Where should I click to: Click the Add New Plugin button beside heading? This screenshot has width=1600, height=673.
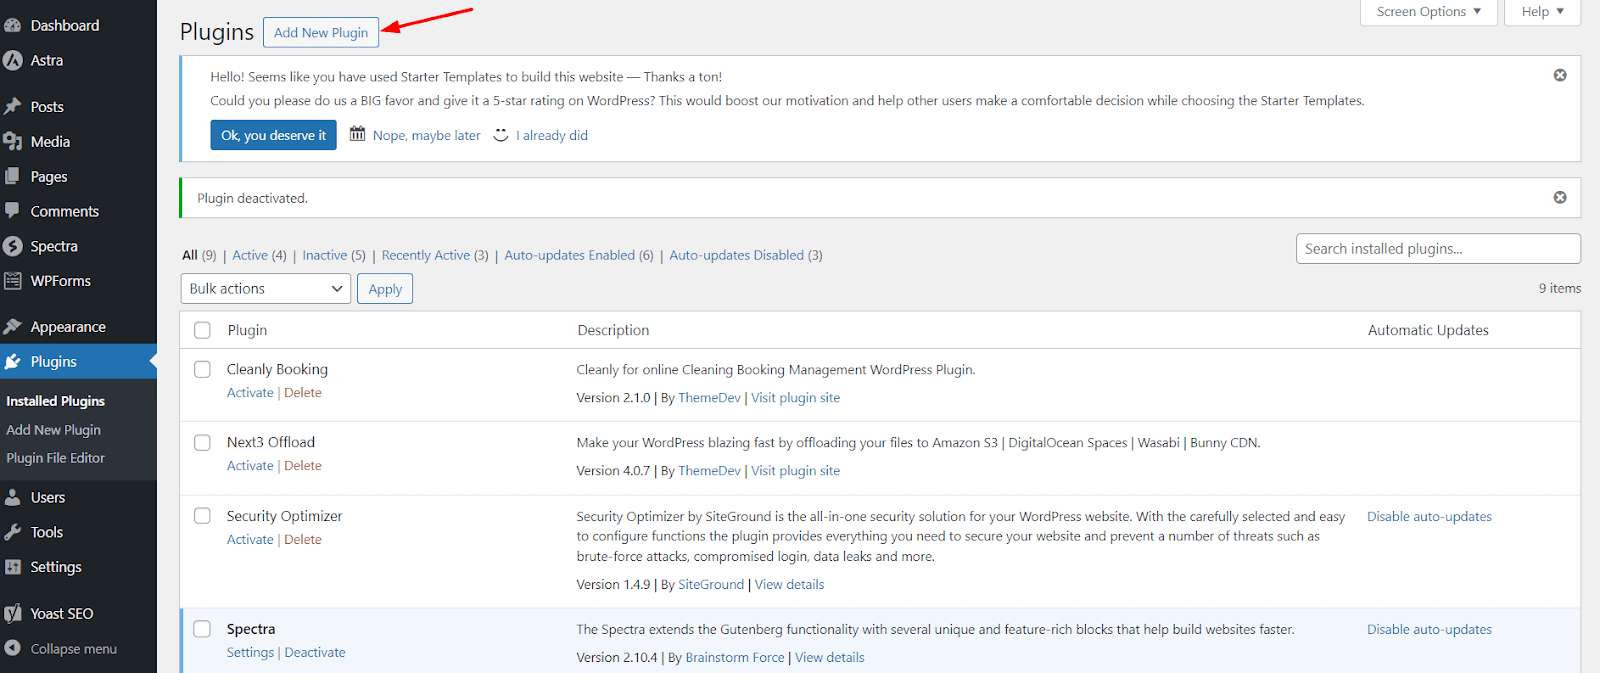(x=321, y=32)
